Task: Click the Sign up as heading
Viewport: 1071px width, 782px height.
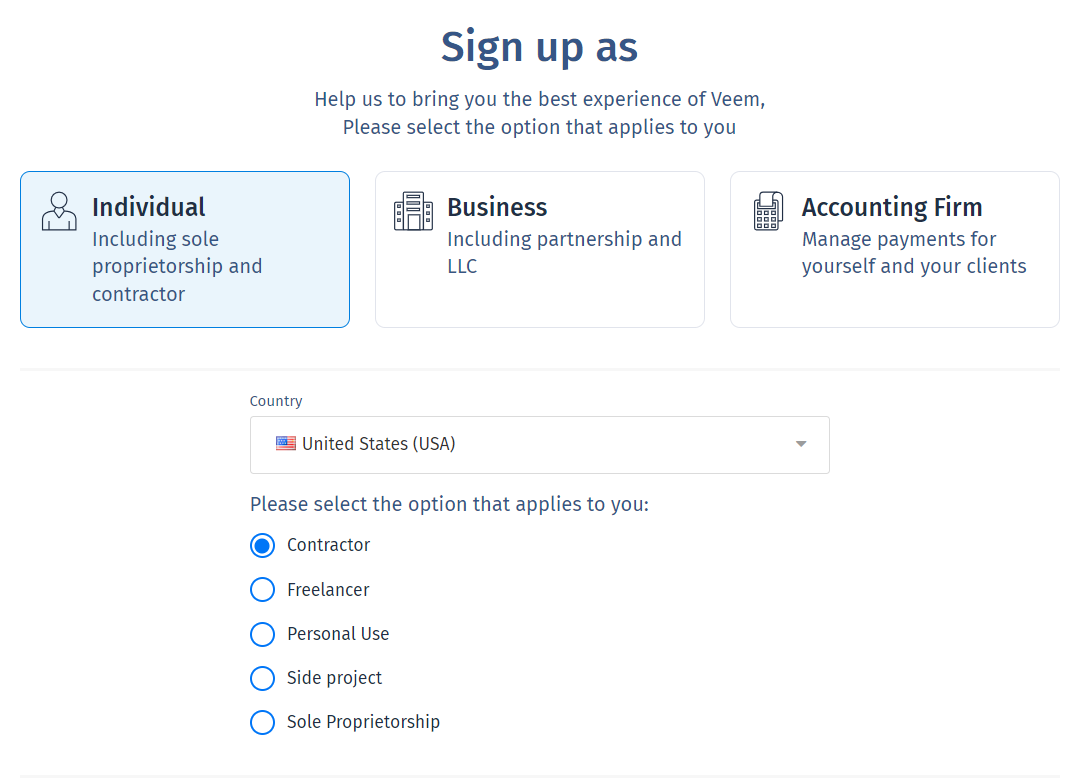Action: point(539,47)
